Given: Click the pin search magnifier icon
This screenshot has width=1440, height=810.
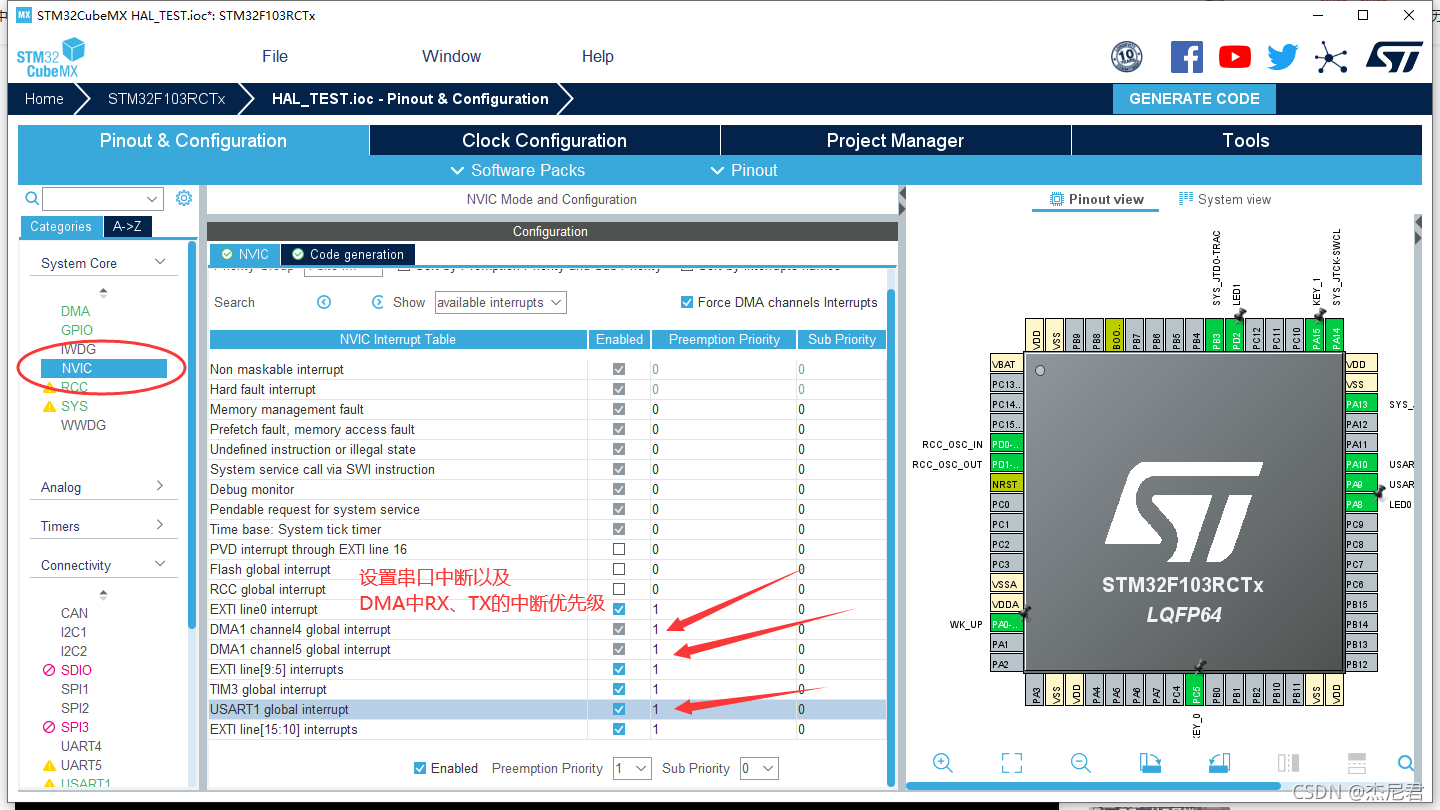Looking at the screenshot, I should tap(1405, 763).
